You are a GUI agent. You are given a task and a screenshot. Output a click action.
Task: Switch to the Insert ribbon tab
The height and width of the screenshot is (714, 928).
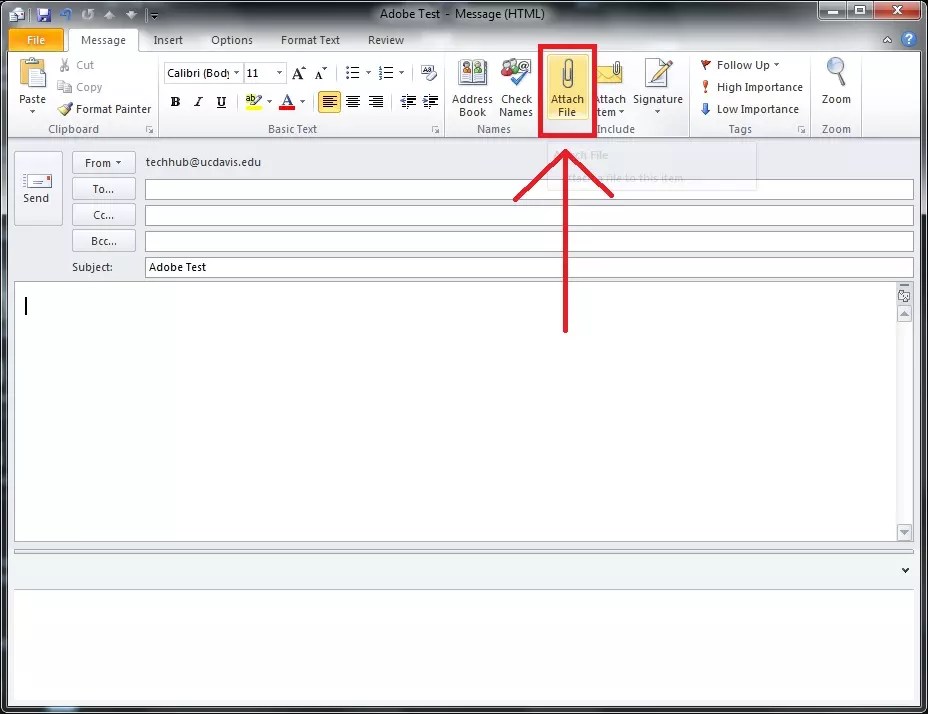[168, 40]
